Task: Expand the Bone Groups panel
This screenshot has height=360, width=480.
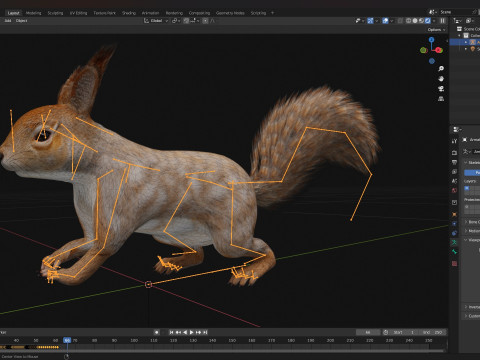Action: click(471, 222)
